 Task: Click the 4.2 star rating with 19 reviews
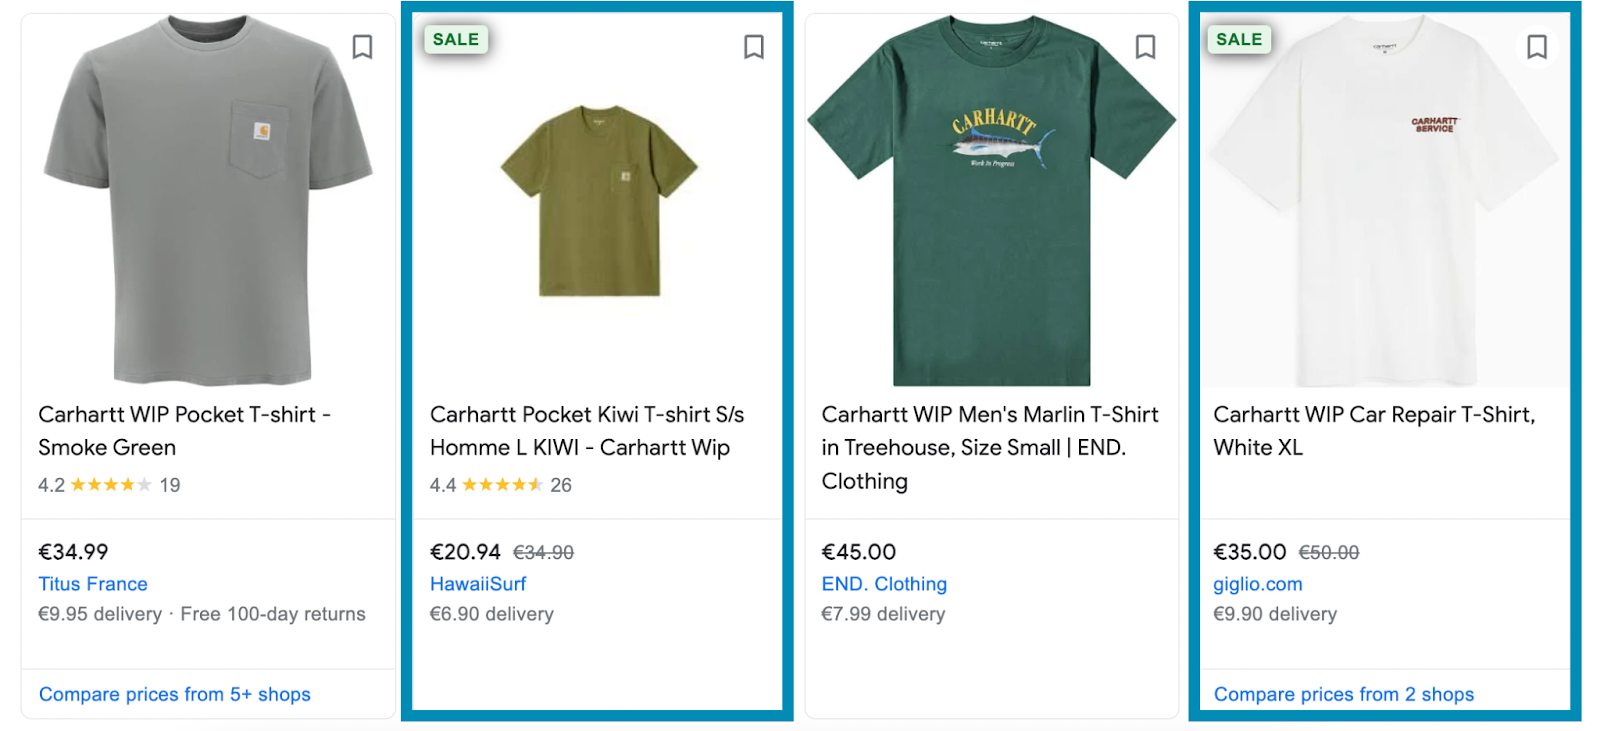110,485
